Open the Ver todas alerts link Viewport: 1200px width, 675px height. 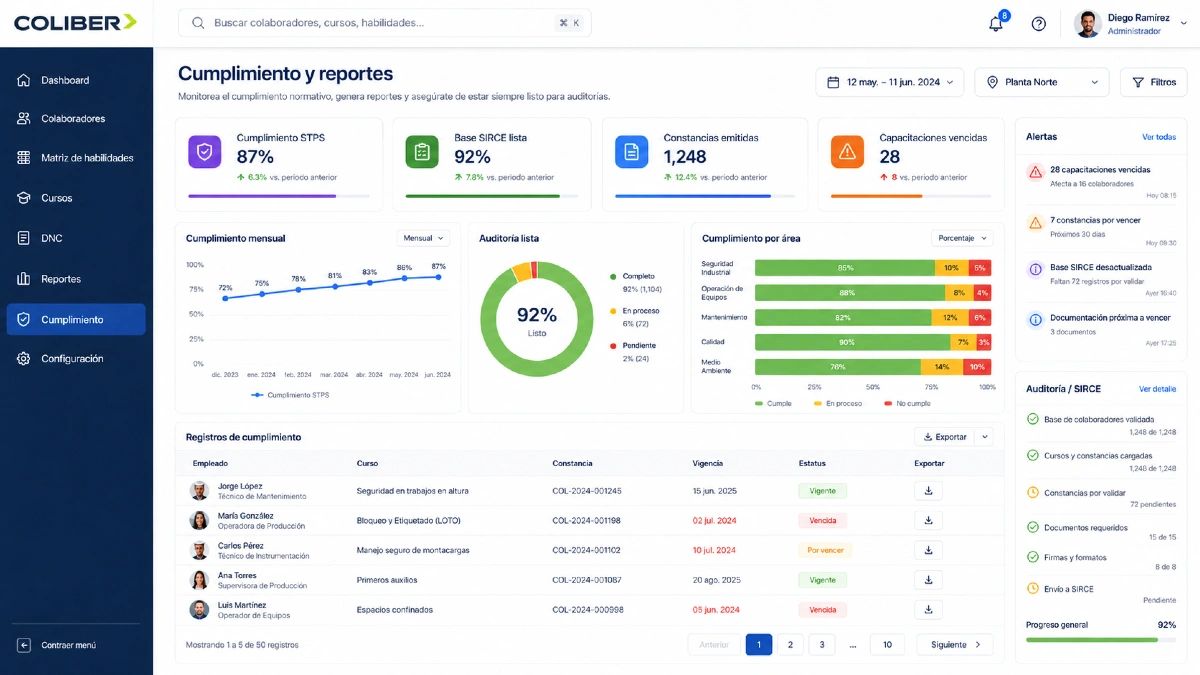point(1159,137)
